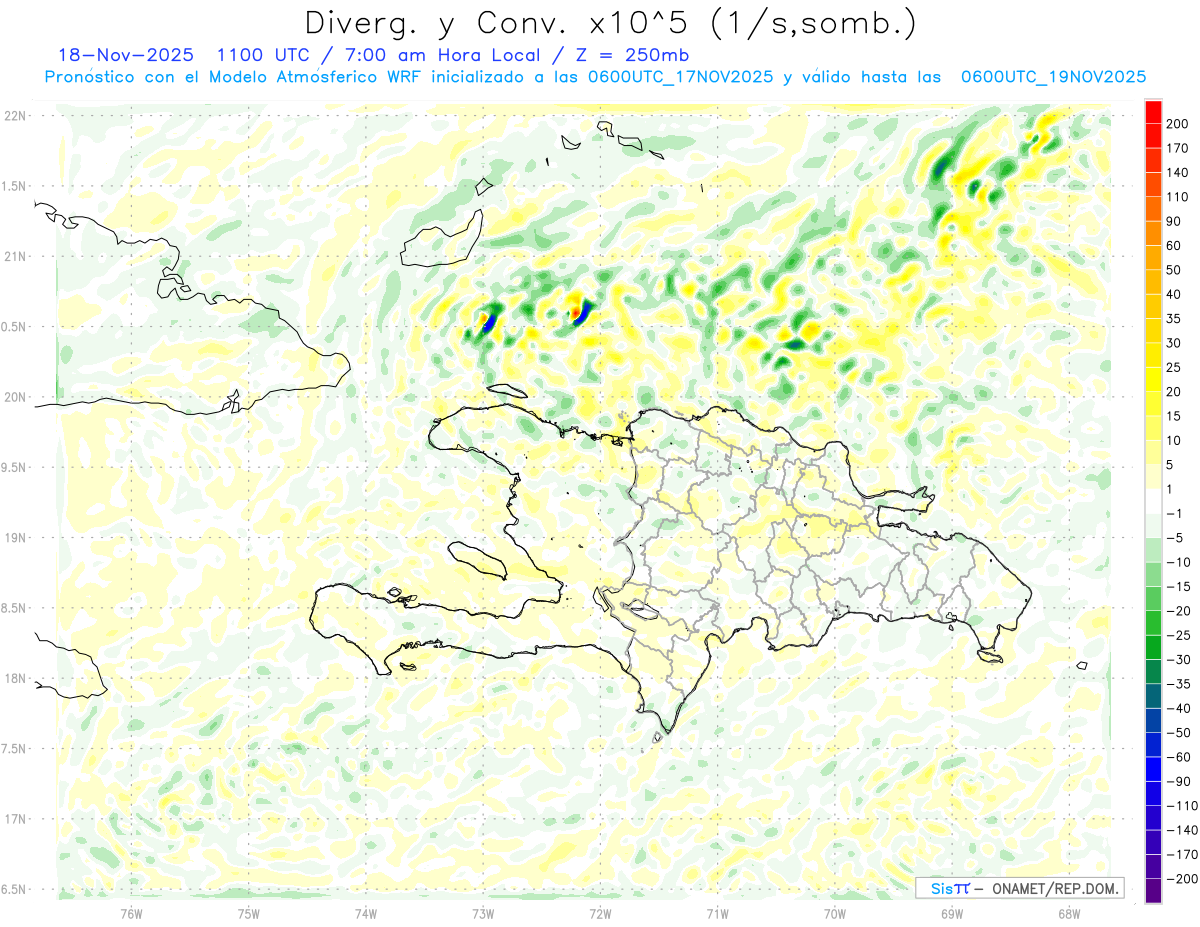Screen dimensions: 1200x927
Task: Click the '7.5N' latitude label
Action: (15, 749)
